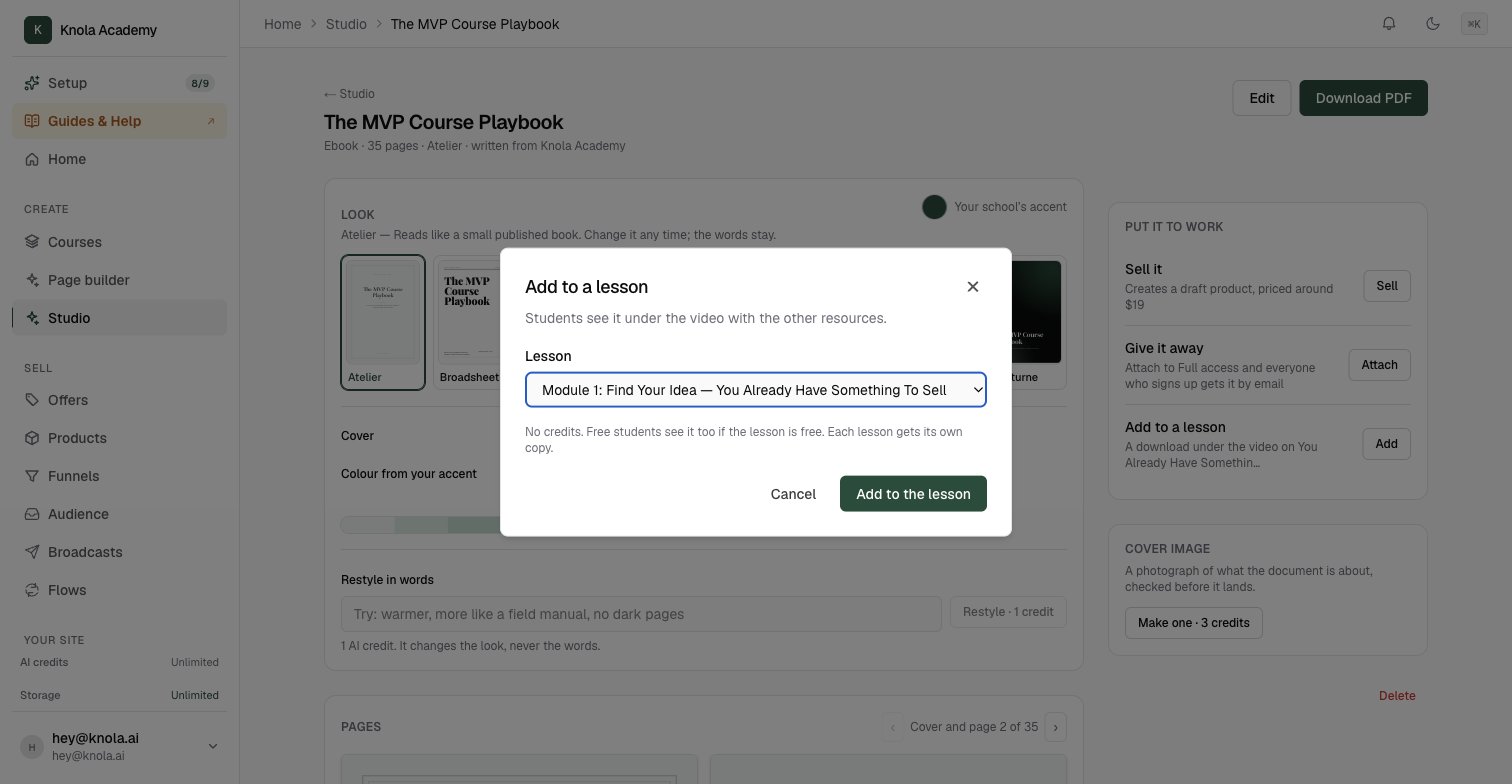Click the Guides & Help book icon
The image size is (1512, 784).
(x=32, y=121)
